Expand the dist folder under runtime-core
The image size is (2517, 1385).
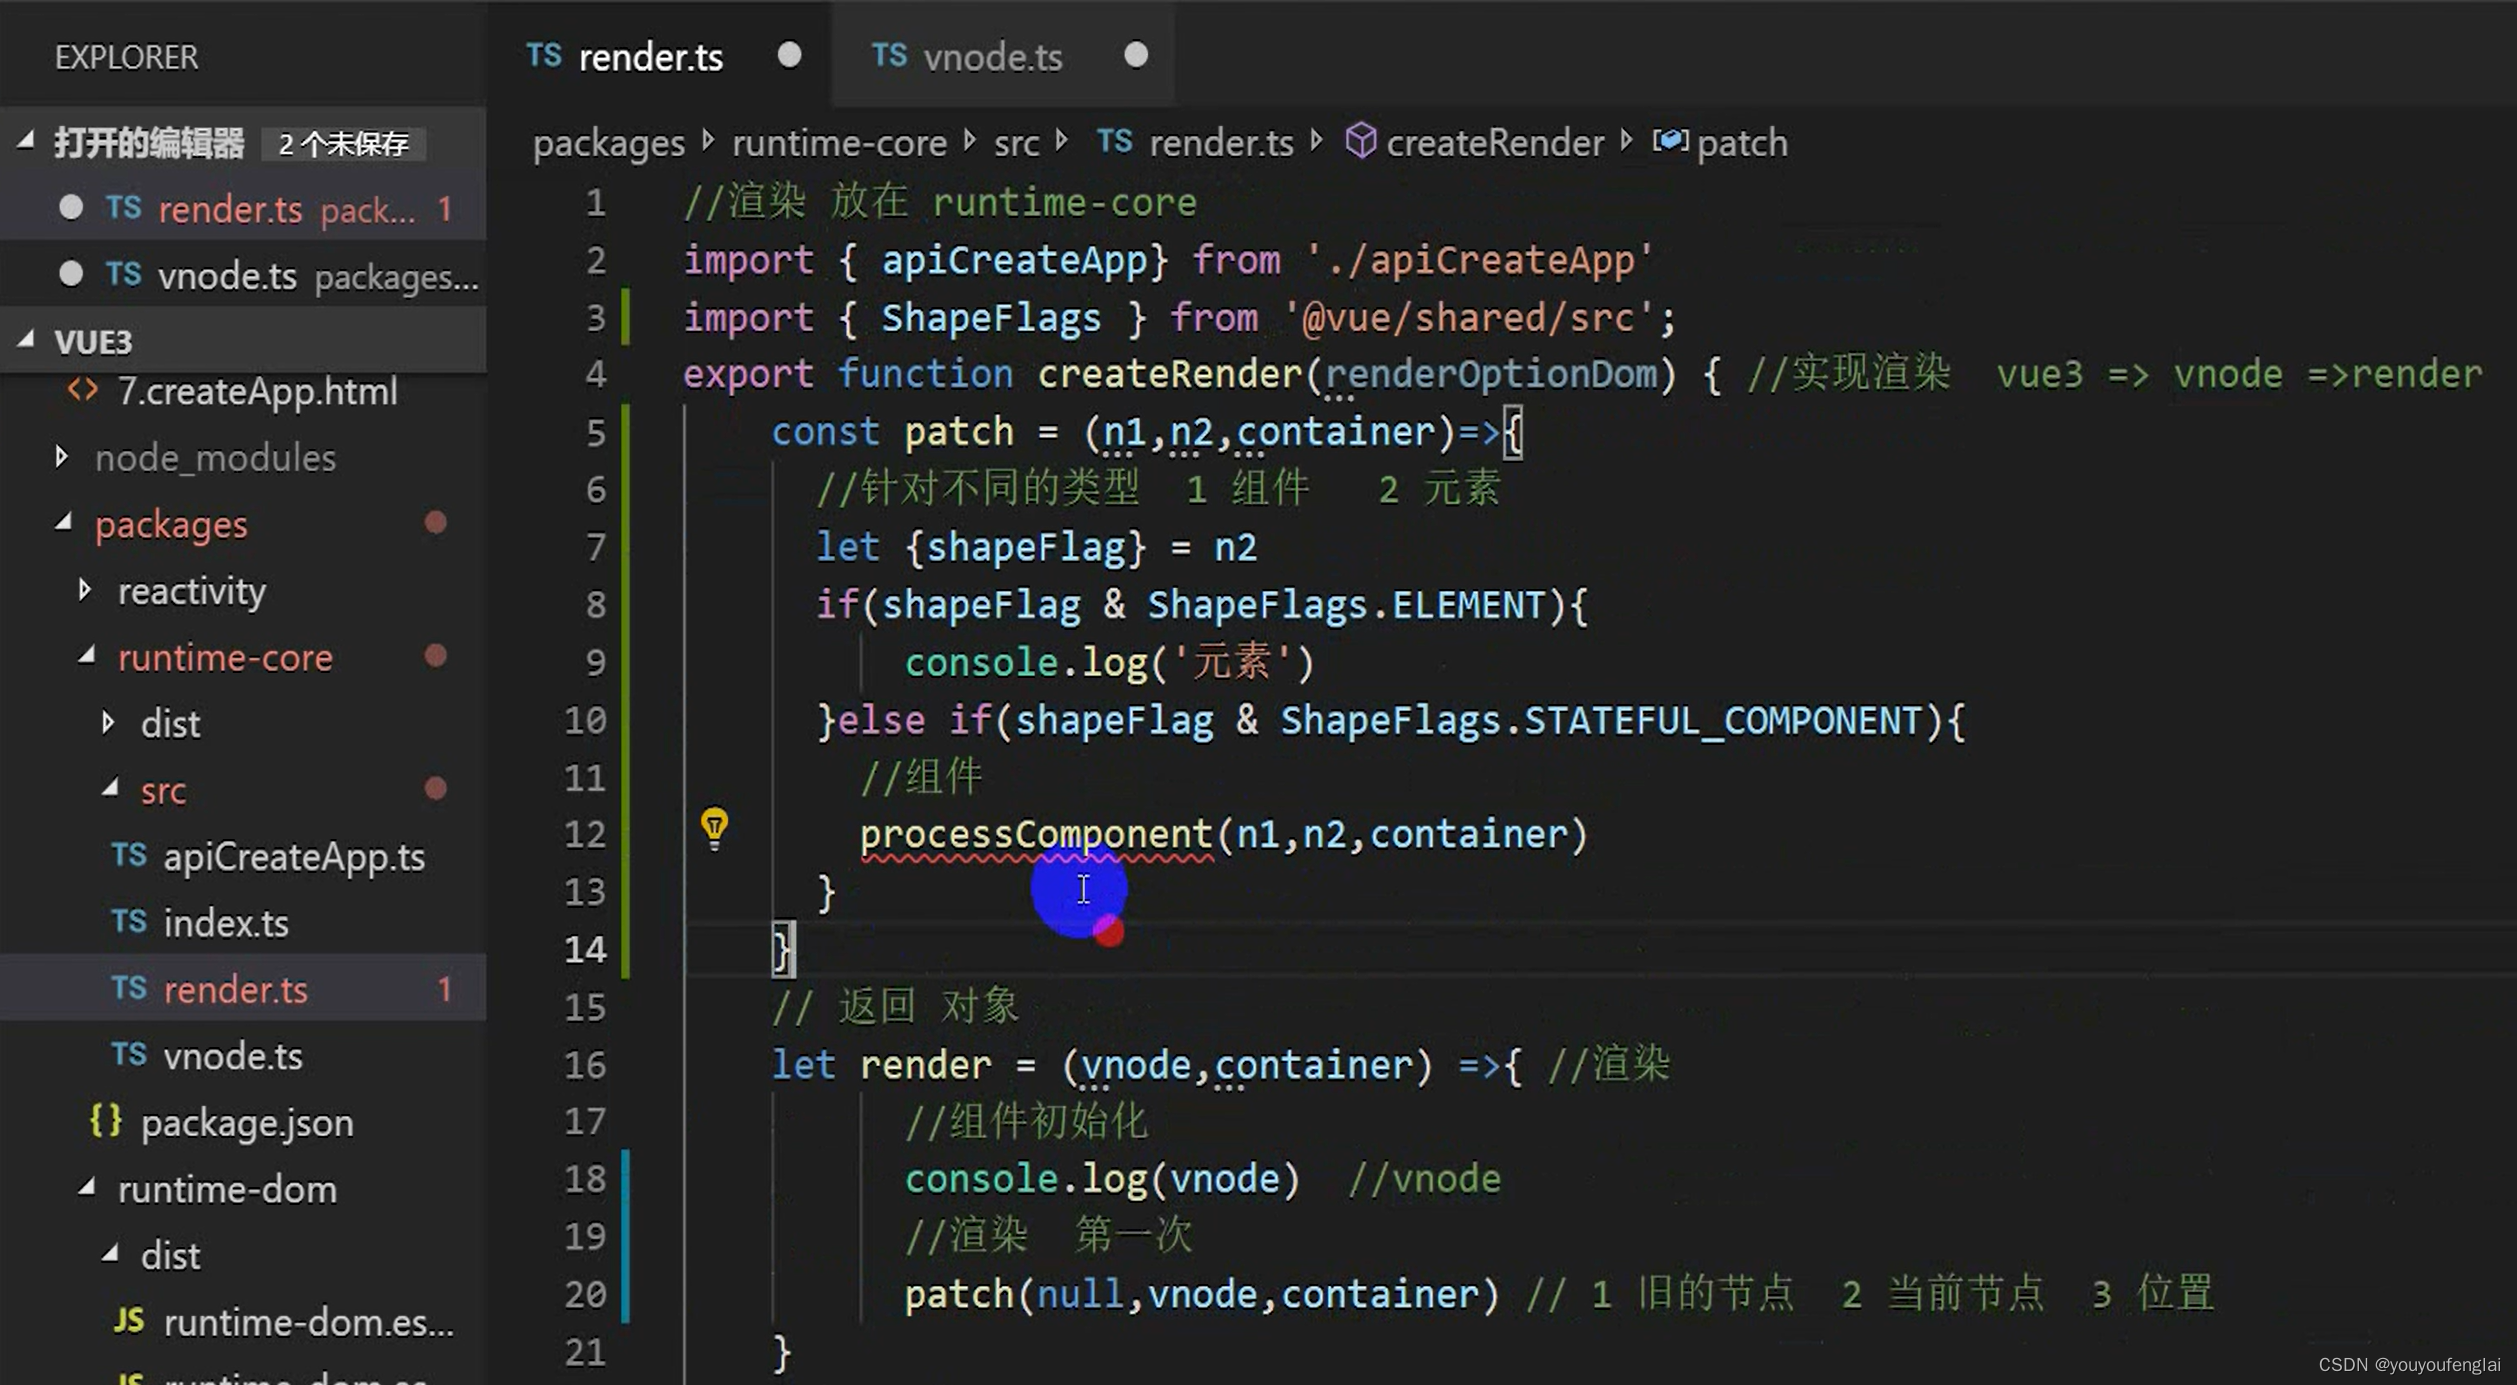point(108,723)
